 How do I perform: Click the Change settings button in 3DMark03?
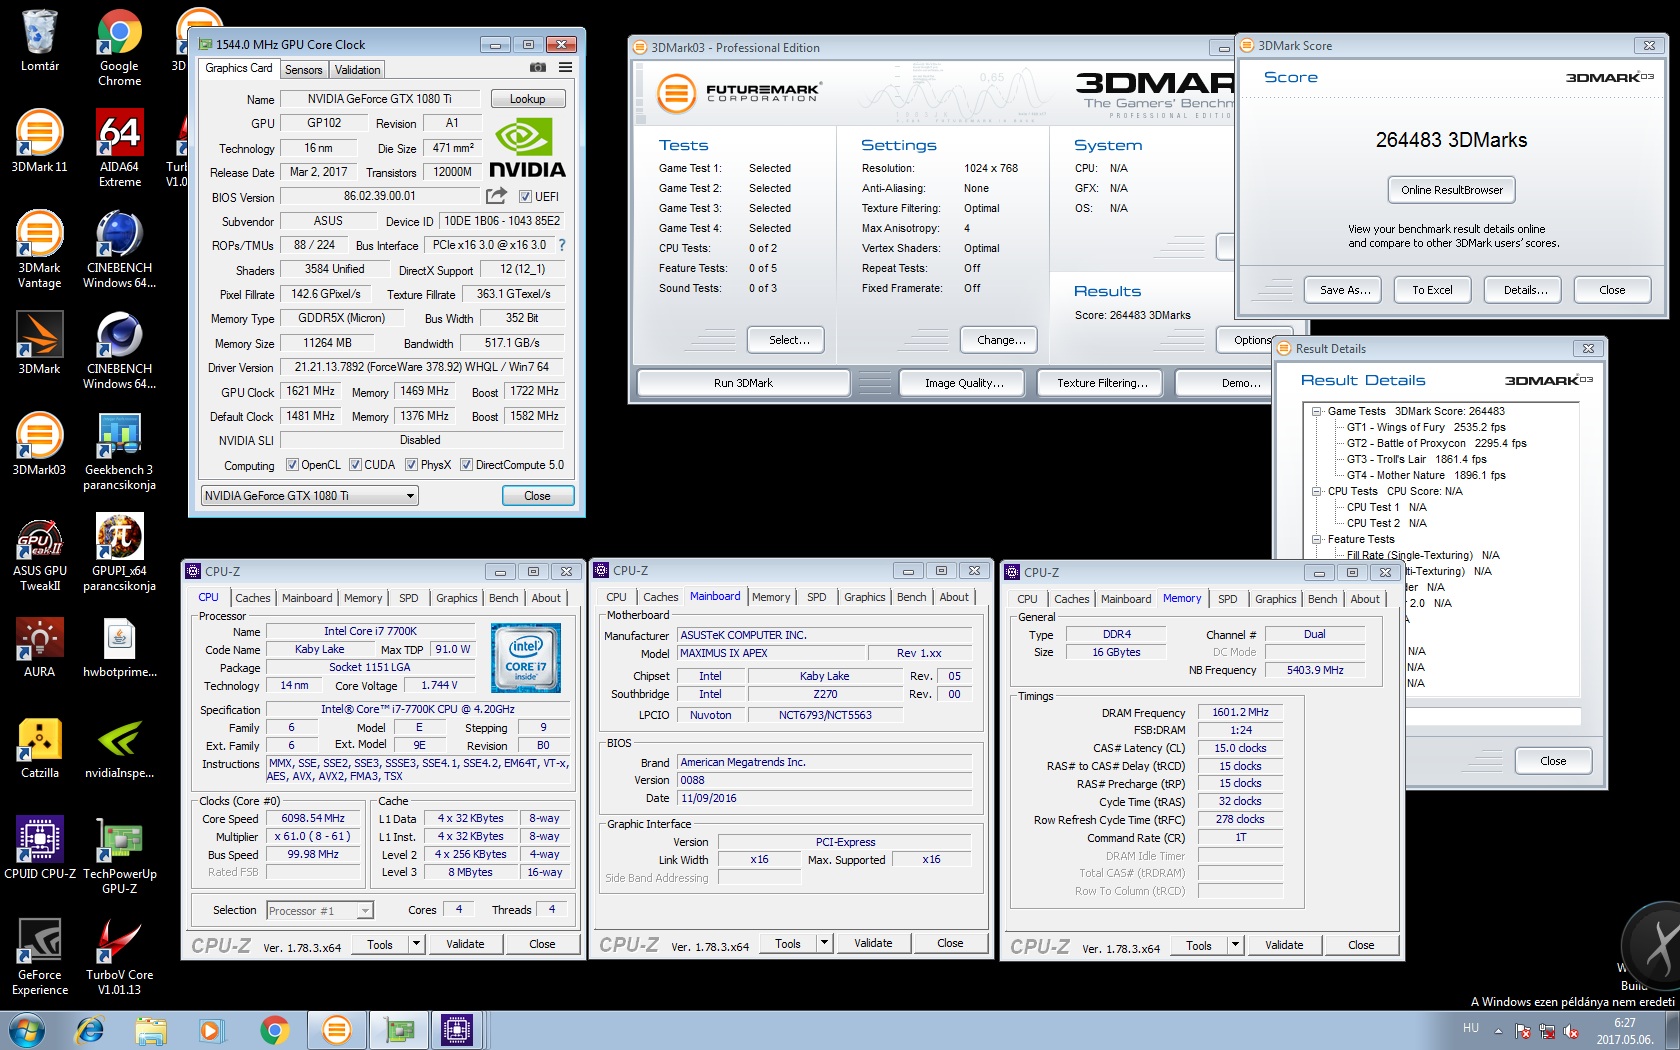coord(1001,340)
